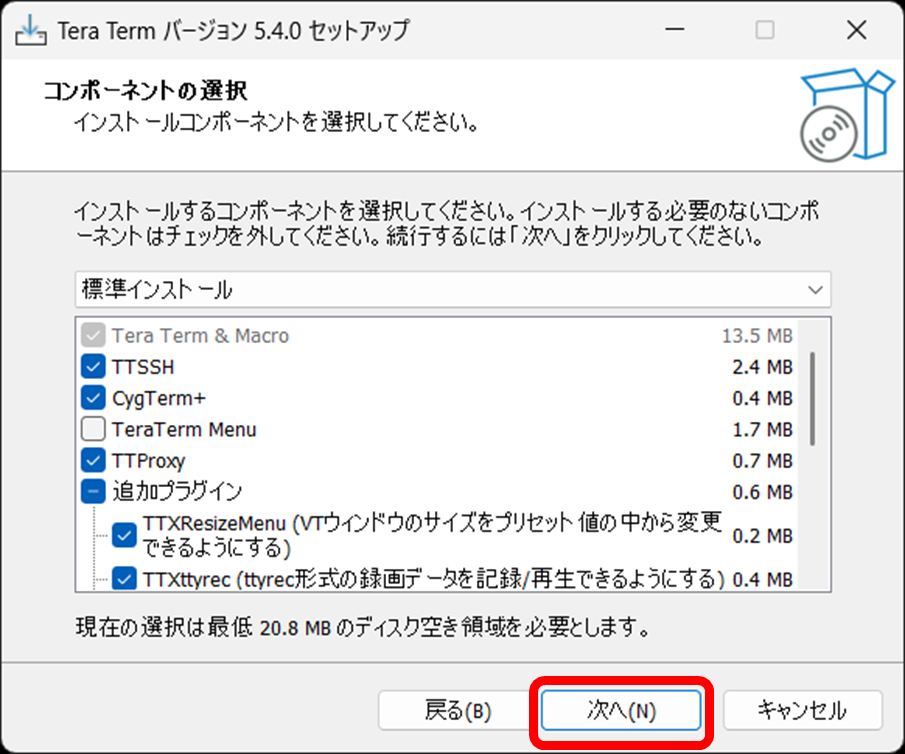Select the CygTerm+ row label
This screenshot has width=905, height=754.
click(159, 399)
